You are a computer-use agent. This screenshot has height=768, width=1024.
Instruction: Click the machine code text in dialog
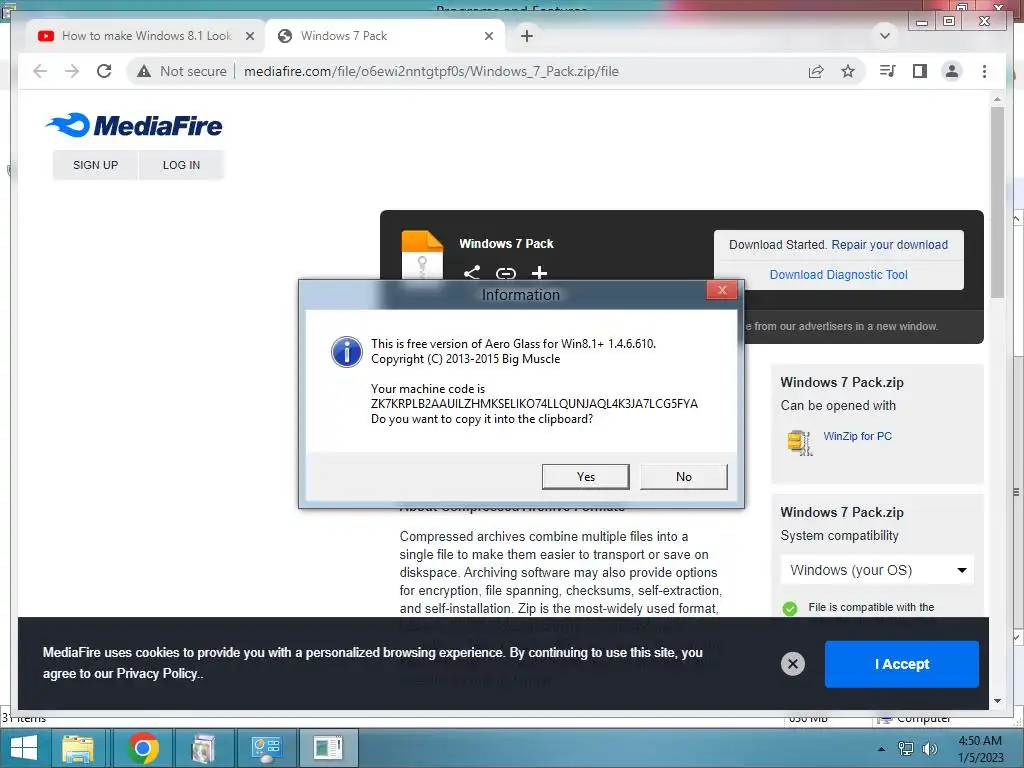534,404
